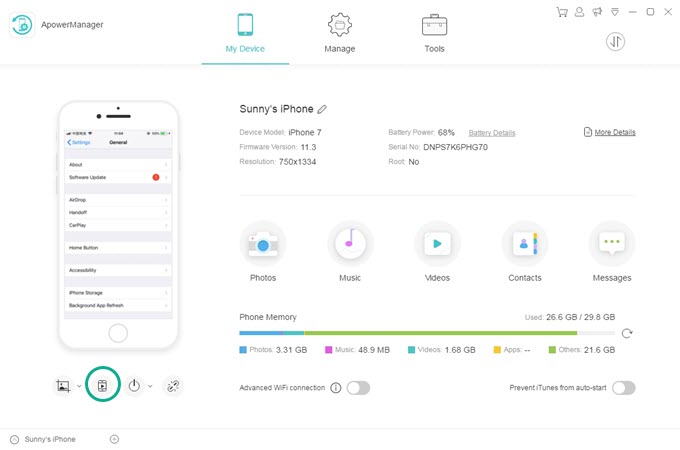Image resolution: width=680 pixels, height=450 pixels.
Task: Click the pencil icon to rename Sunny's iPhone
Action: click(322, 109)
